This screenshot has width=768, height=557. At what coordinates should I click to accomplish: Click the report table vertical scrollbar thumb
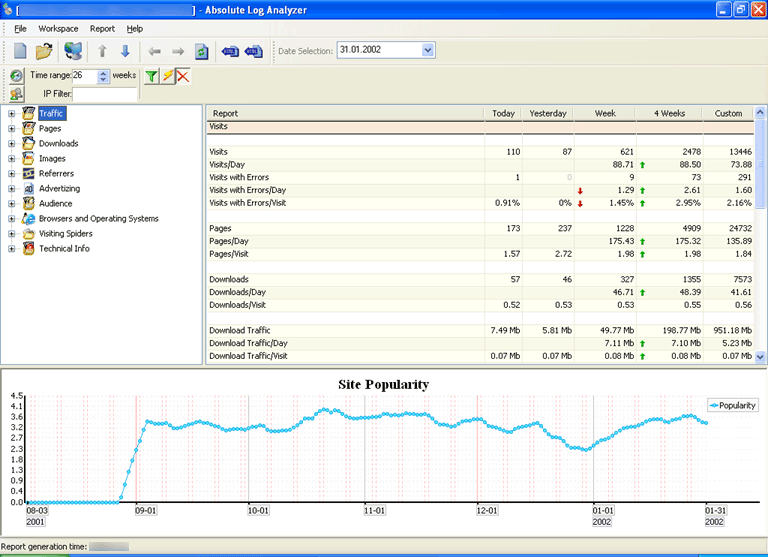760,164
